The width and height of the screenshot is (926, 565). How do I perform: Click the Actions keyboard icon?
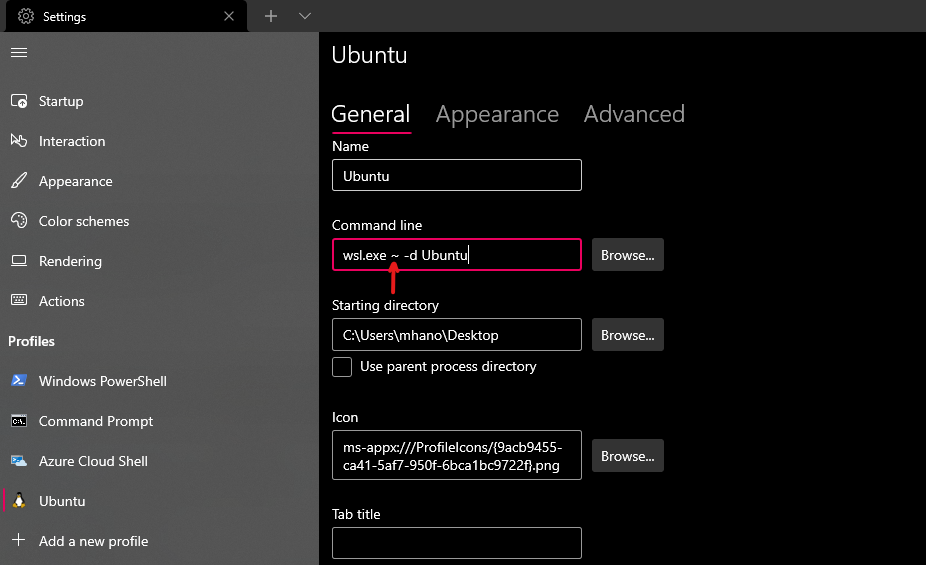click(x=19, y=300)
